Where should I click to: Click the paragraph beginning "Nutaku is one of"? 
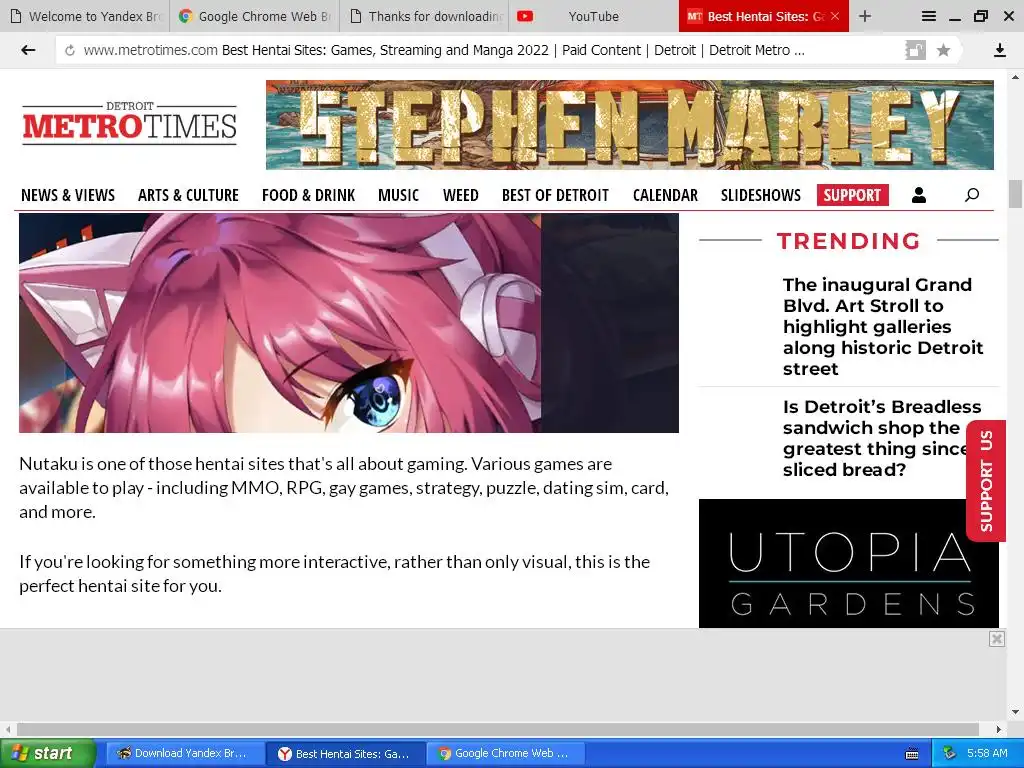(x=344, y=488)
